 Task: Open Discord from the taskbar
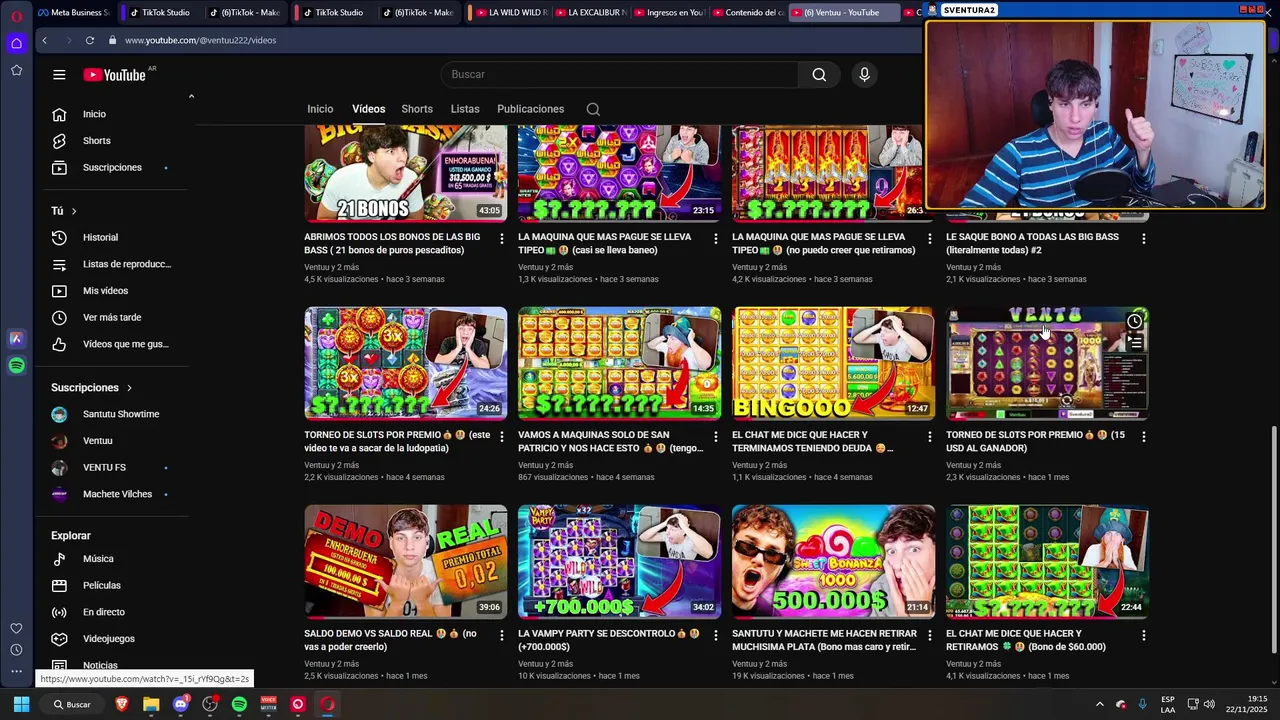point(180,704)
